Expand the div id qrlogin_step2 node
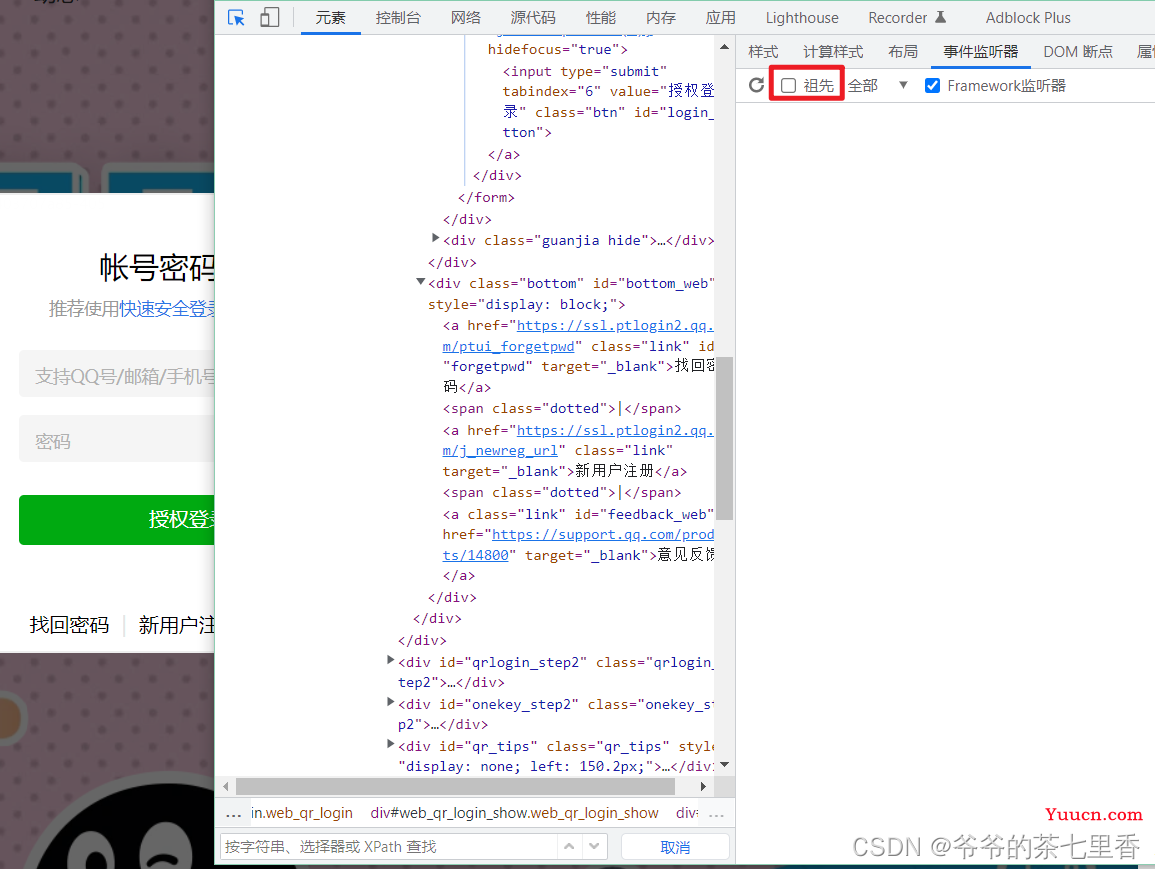Image resolution: width=1155 pixels, height=869 pixels. (390, 660)
